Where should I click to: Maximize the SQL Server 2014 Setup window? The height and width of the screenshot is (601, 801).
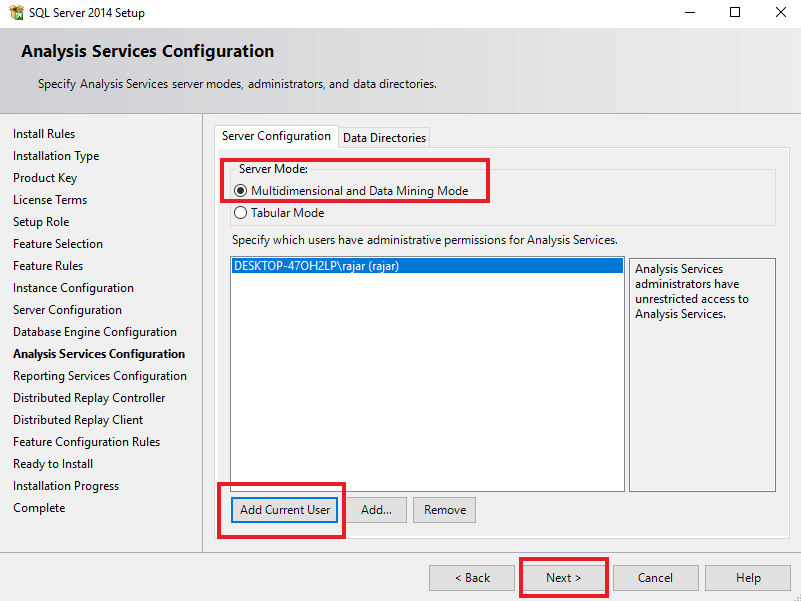pyautogui.click(x=735, y=12)
